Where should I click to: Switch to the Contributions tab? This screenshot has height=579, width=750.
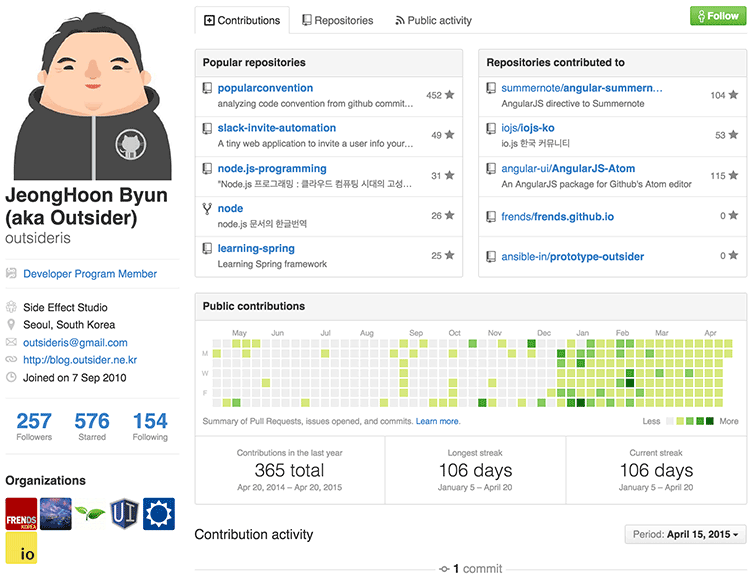242,20
